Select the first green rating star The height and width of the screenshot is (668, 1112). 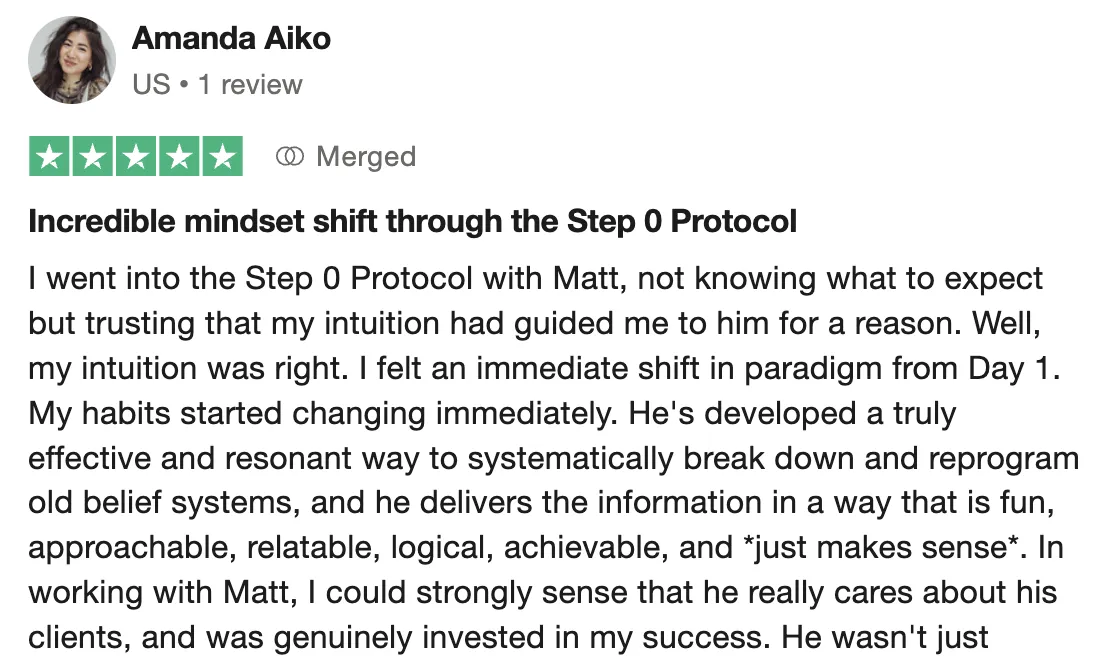[50, 156]
